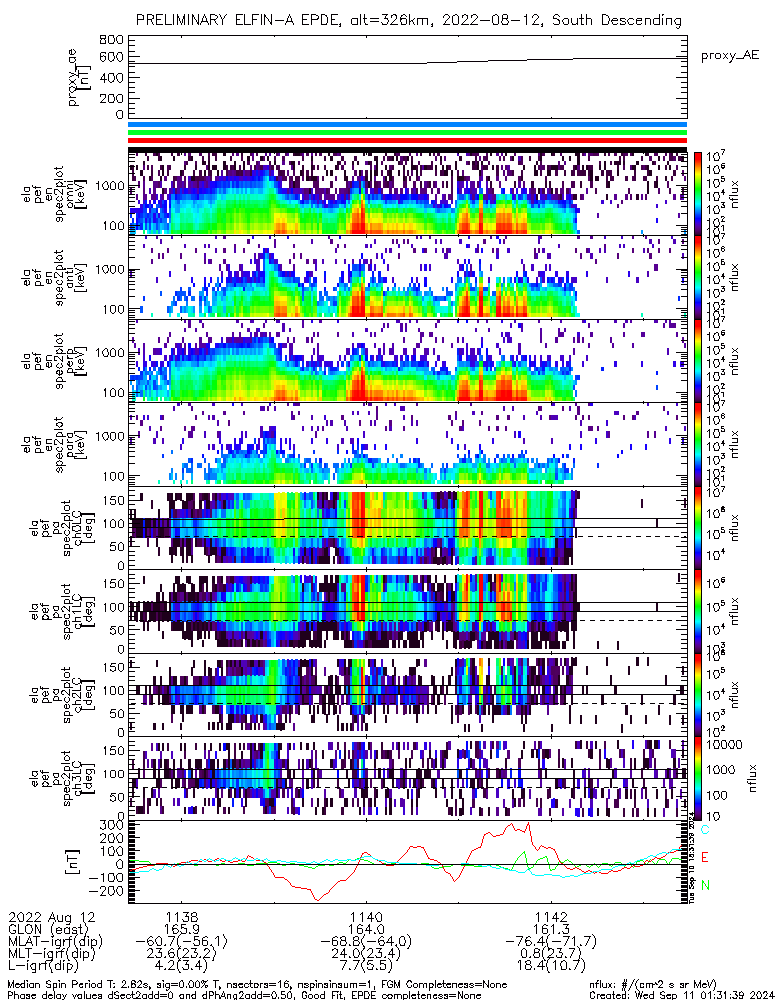Image resolution: width=775 pixels, height=1000 pixels.
Task: Click the ch3LC pitch-angle spectrogram panel
Action: point(408,778)
